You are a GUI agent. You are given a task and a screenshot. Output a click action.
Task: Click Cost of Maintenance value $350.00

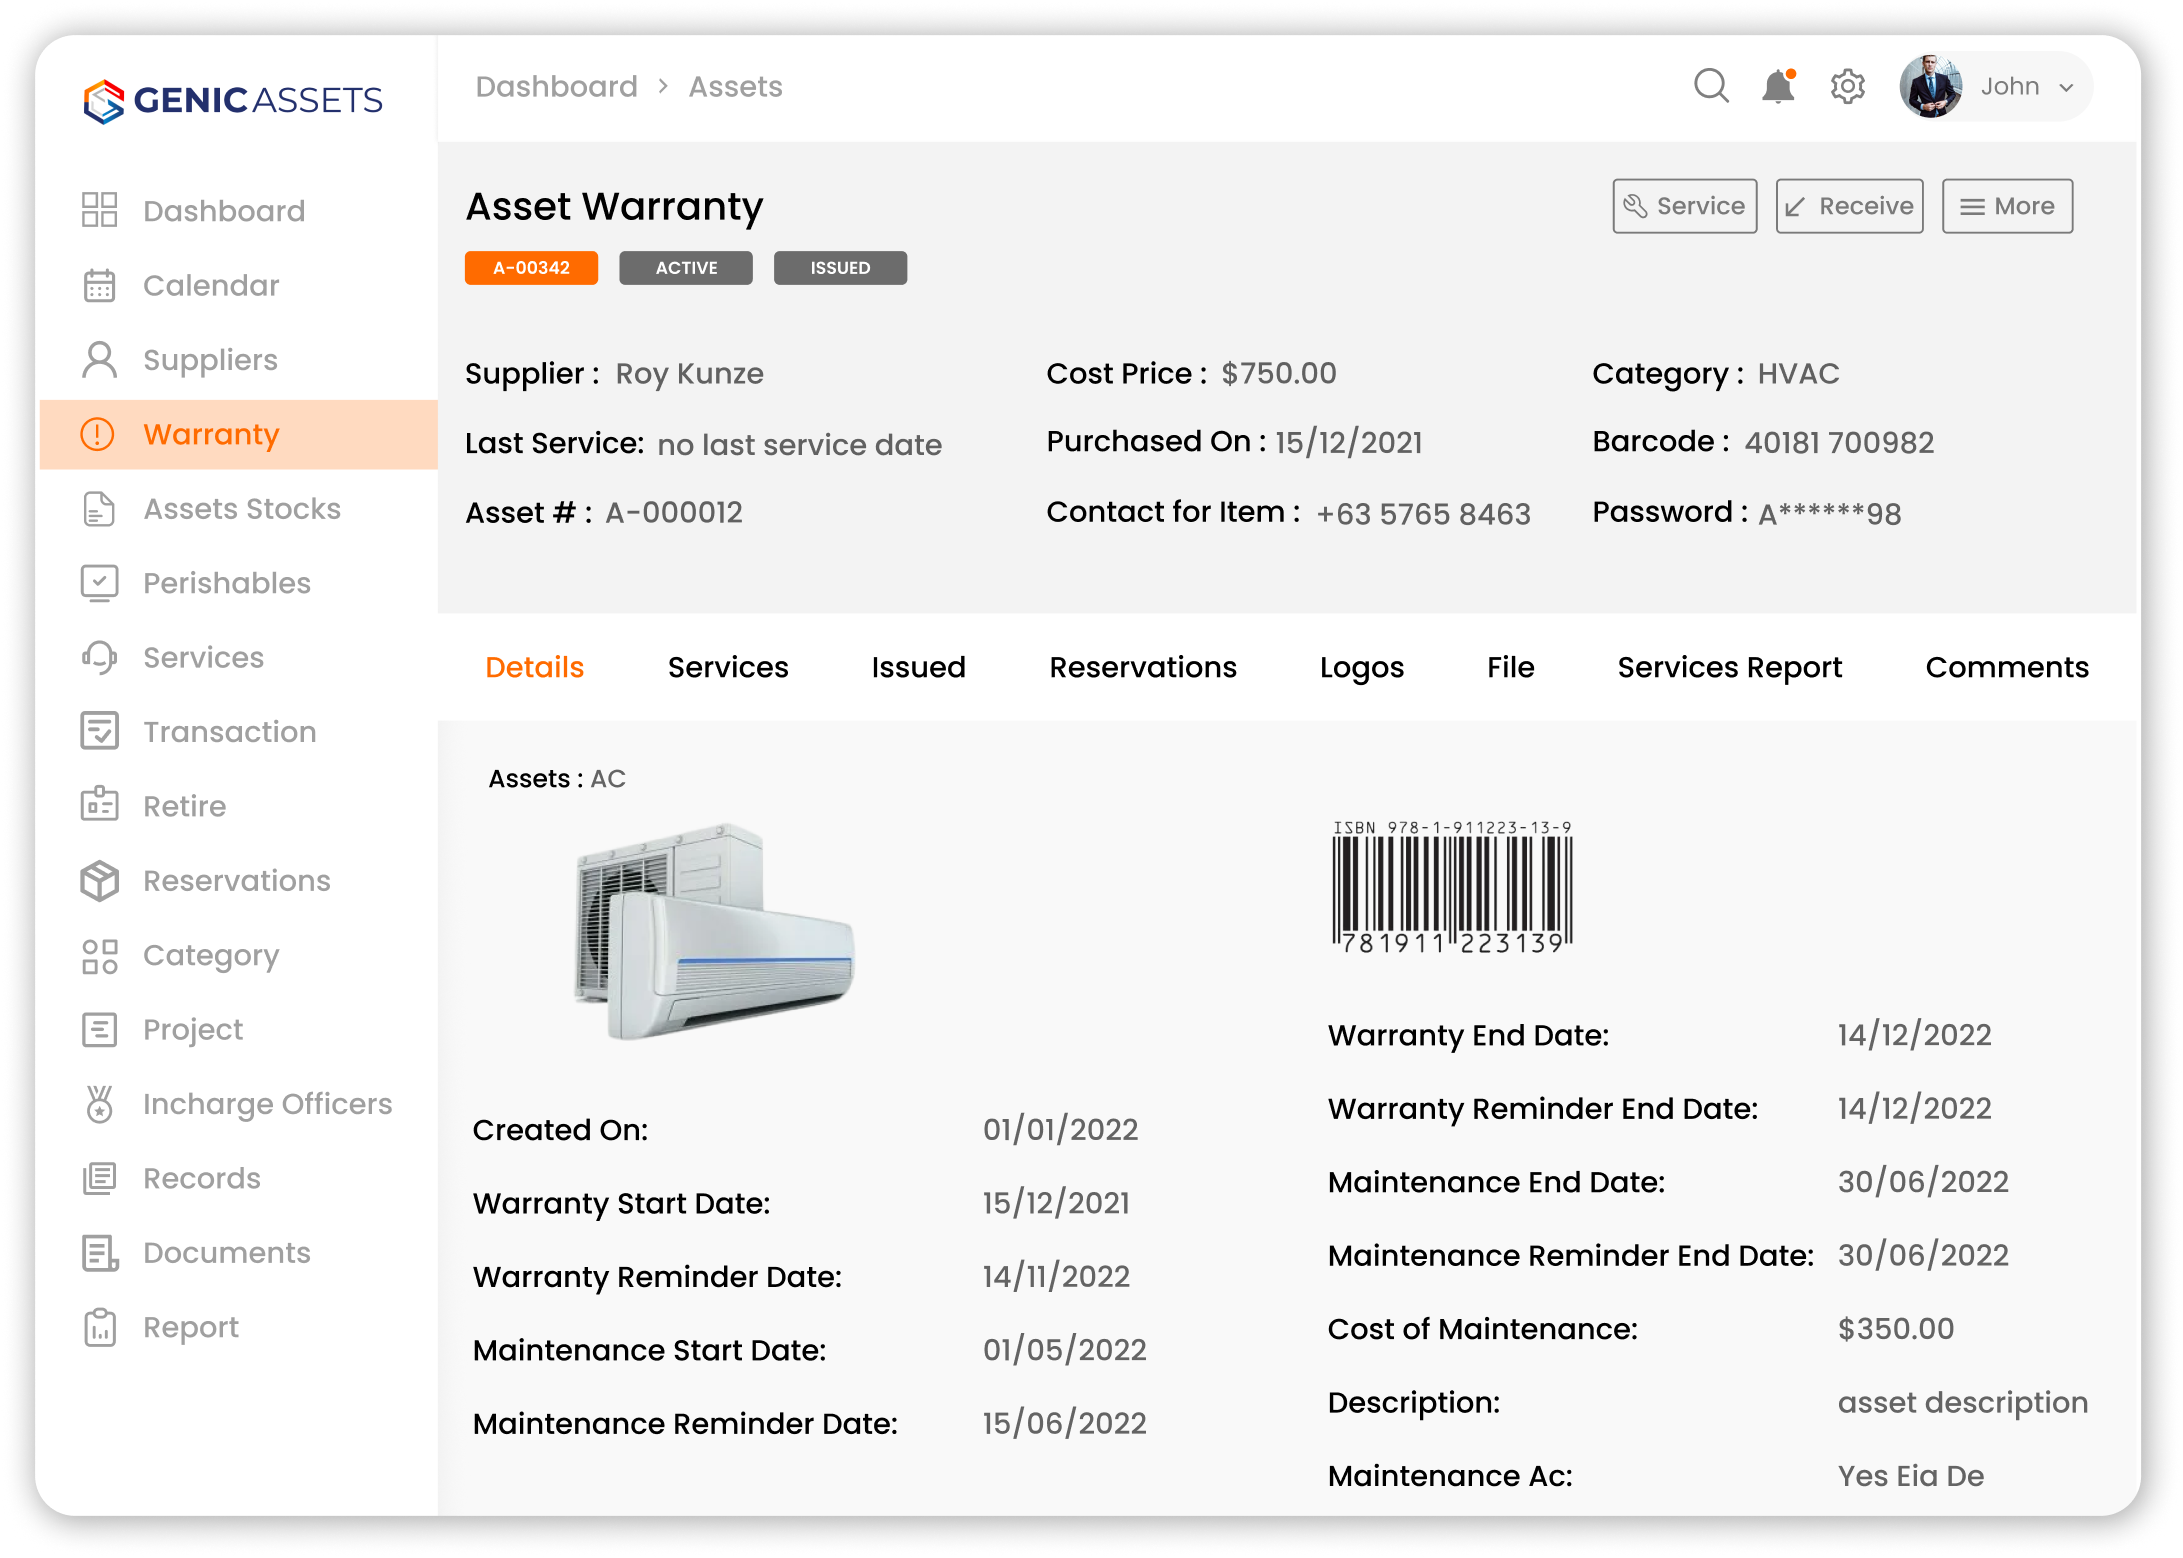[x=1895, y=1329]
